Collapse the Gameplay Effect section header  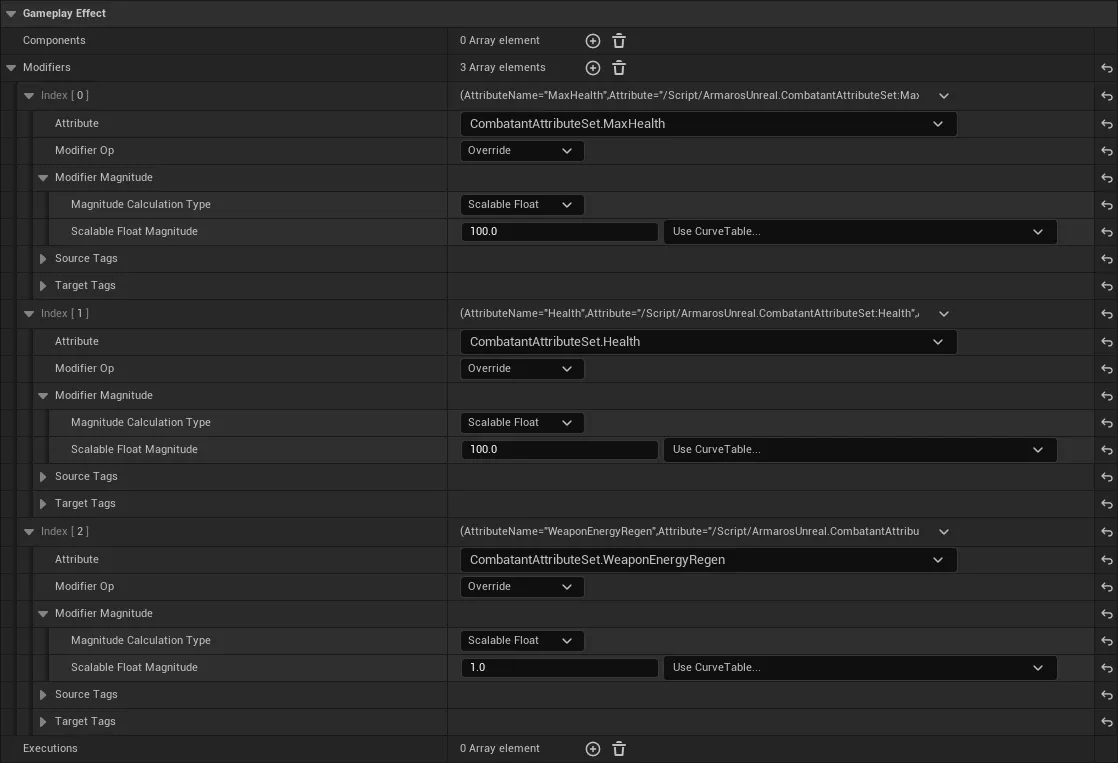tap(10, 13)
